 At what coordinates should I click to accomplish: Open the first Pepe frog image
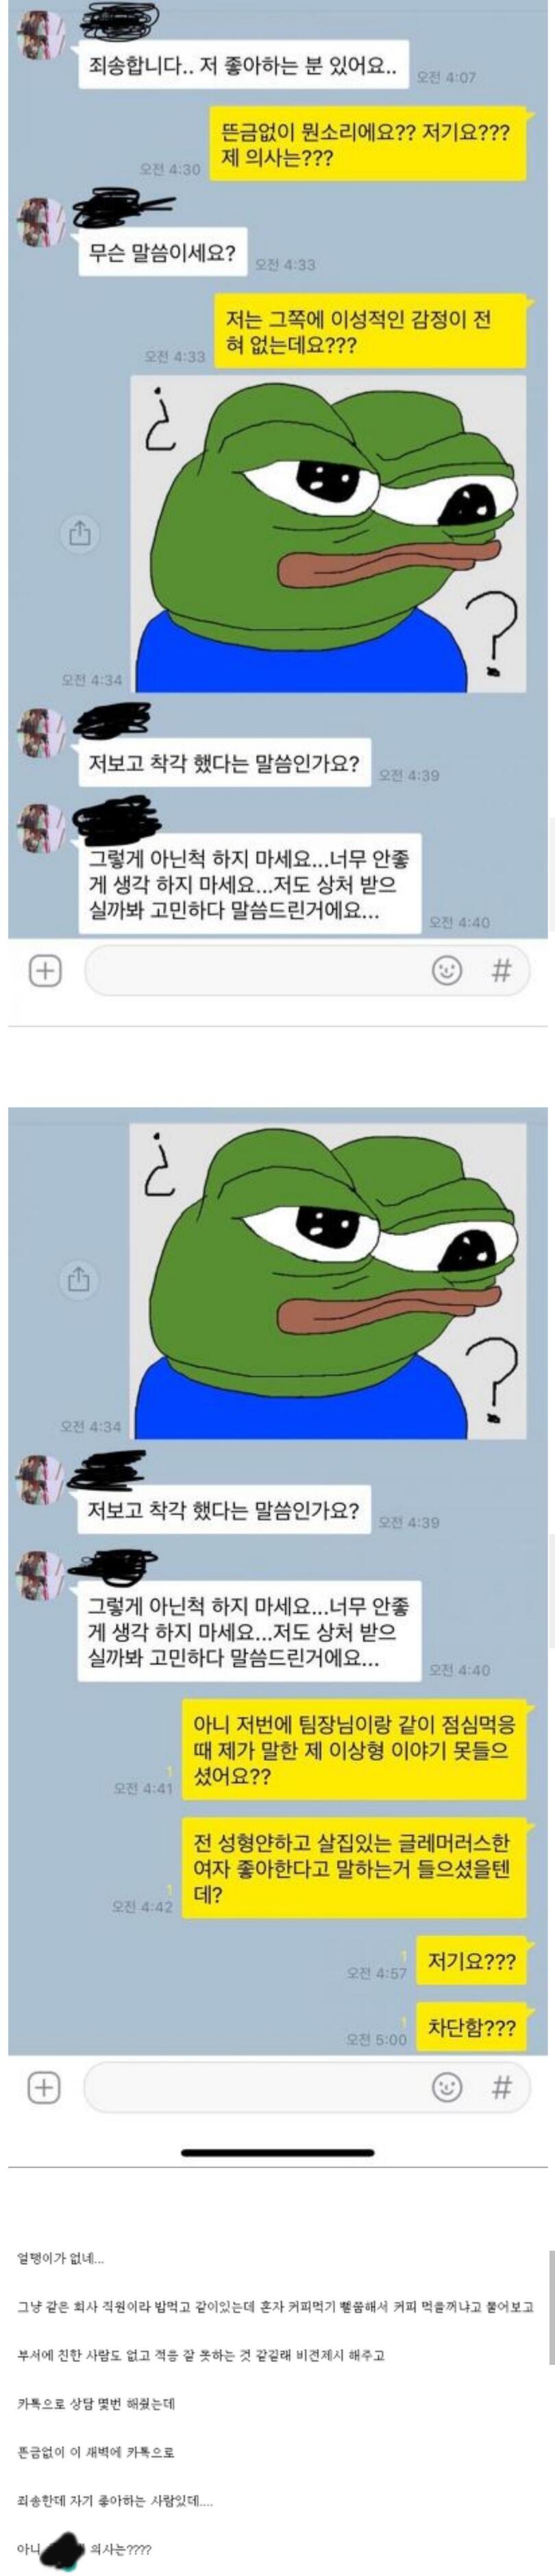coord(328,533)
